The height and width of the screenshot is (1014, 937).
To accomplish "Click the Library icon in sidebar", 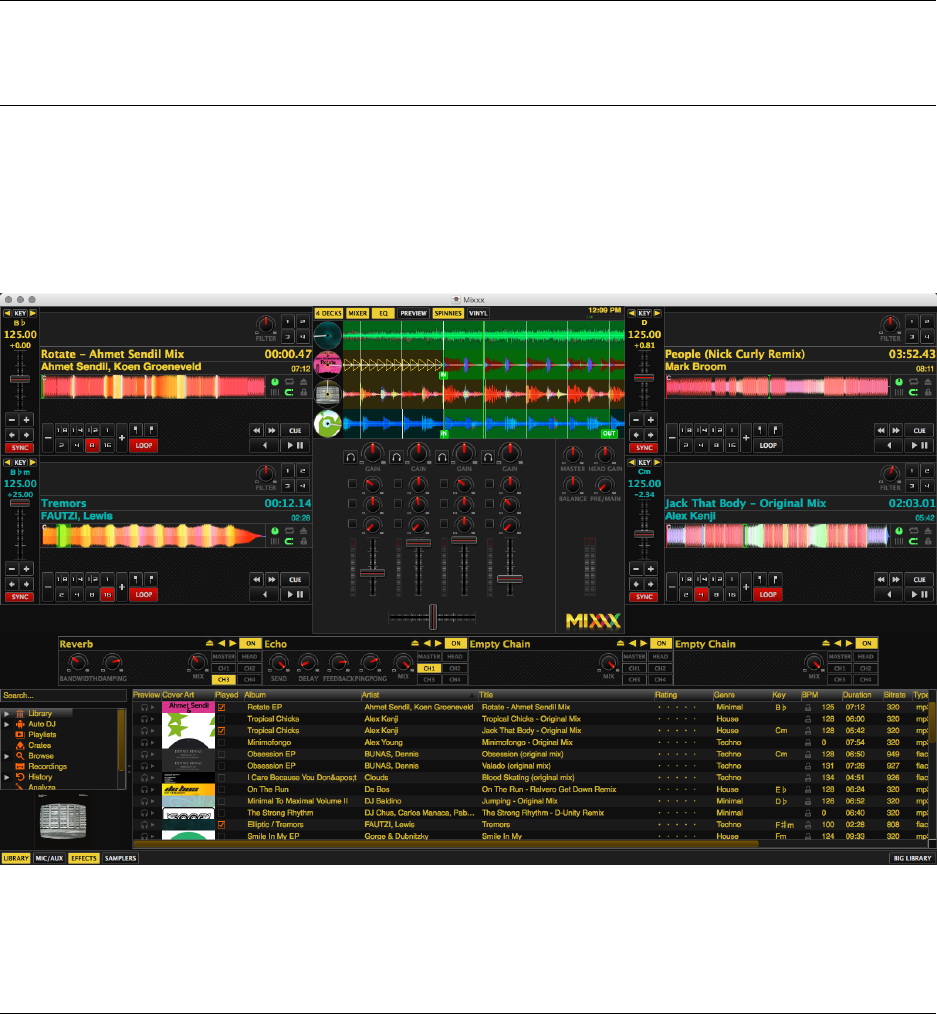I will coord(19,713).
